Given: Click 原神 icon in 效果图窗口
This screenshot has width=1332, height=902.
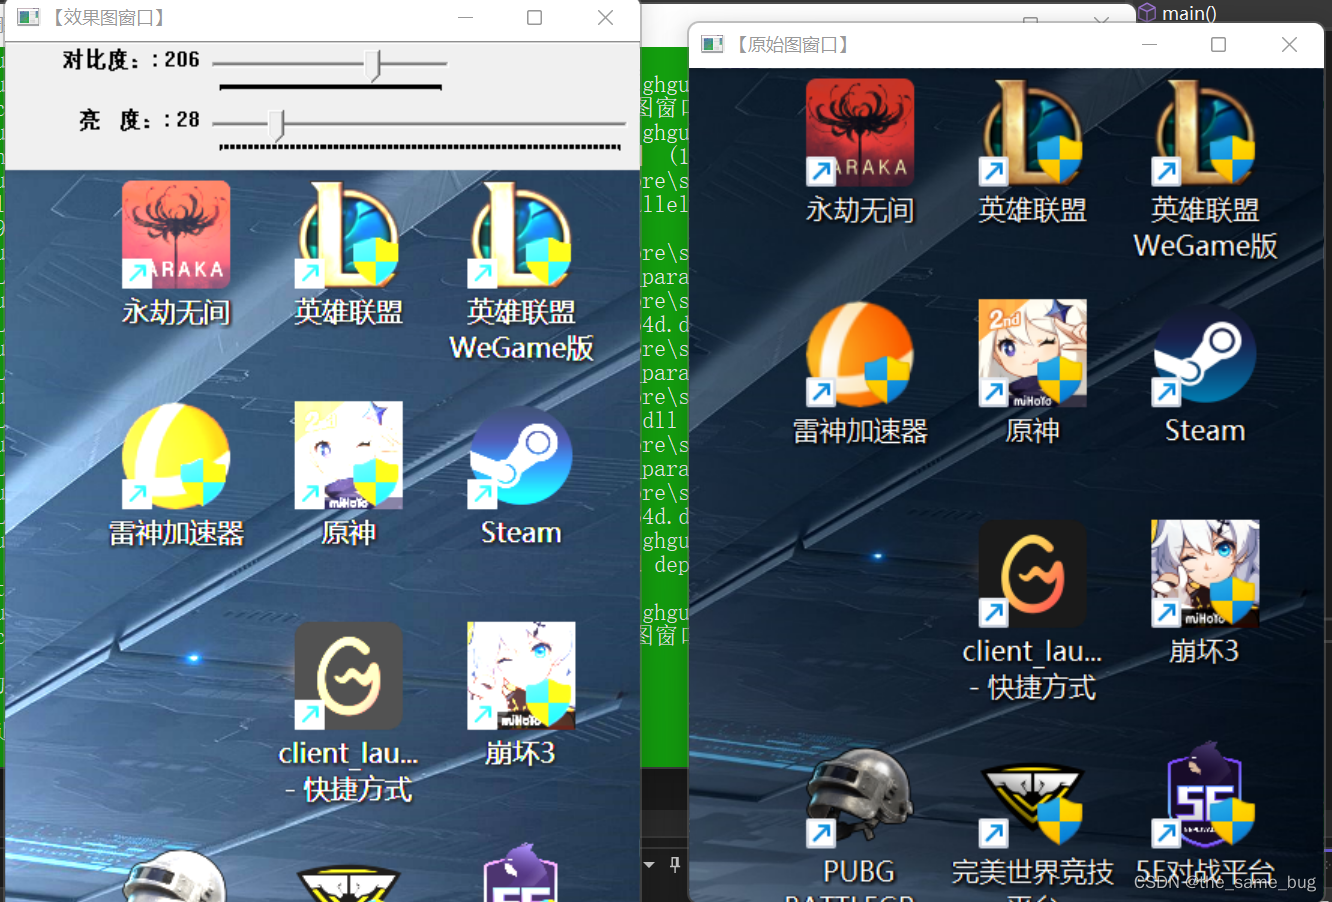Looking at the screenshot, I should click(348, 456).
